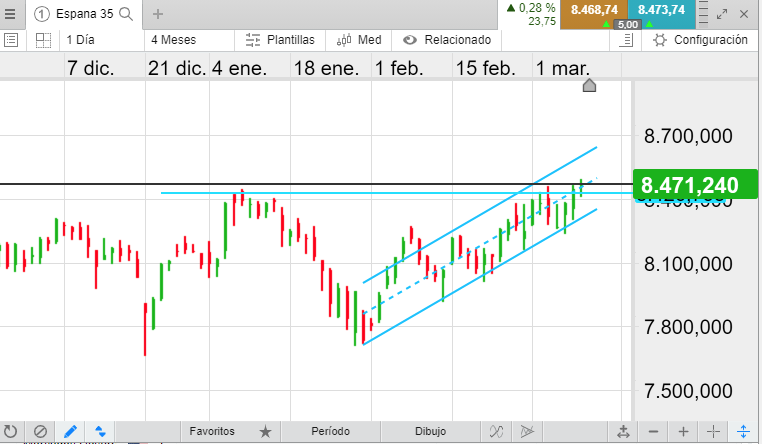Click the 8.100,000 price axis label

click(688, 264)
